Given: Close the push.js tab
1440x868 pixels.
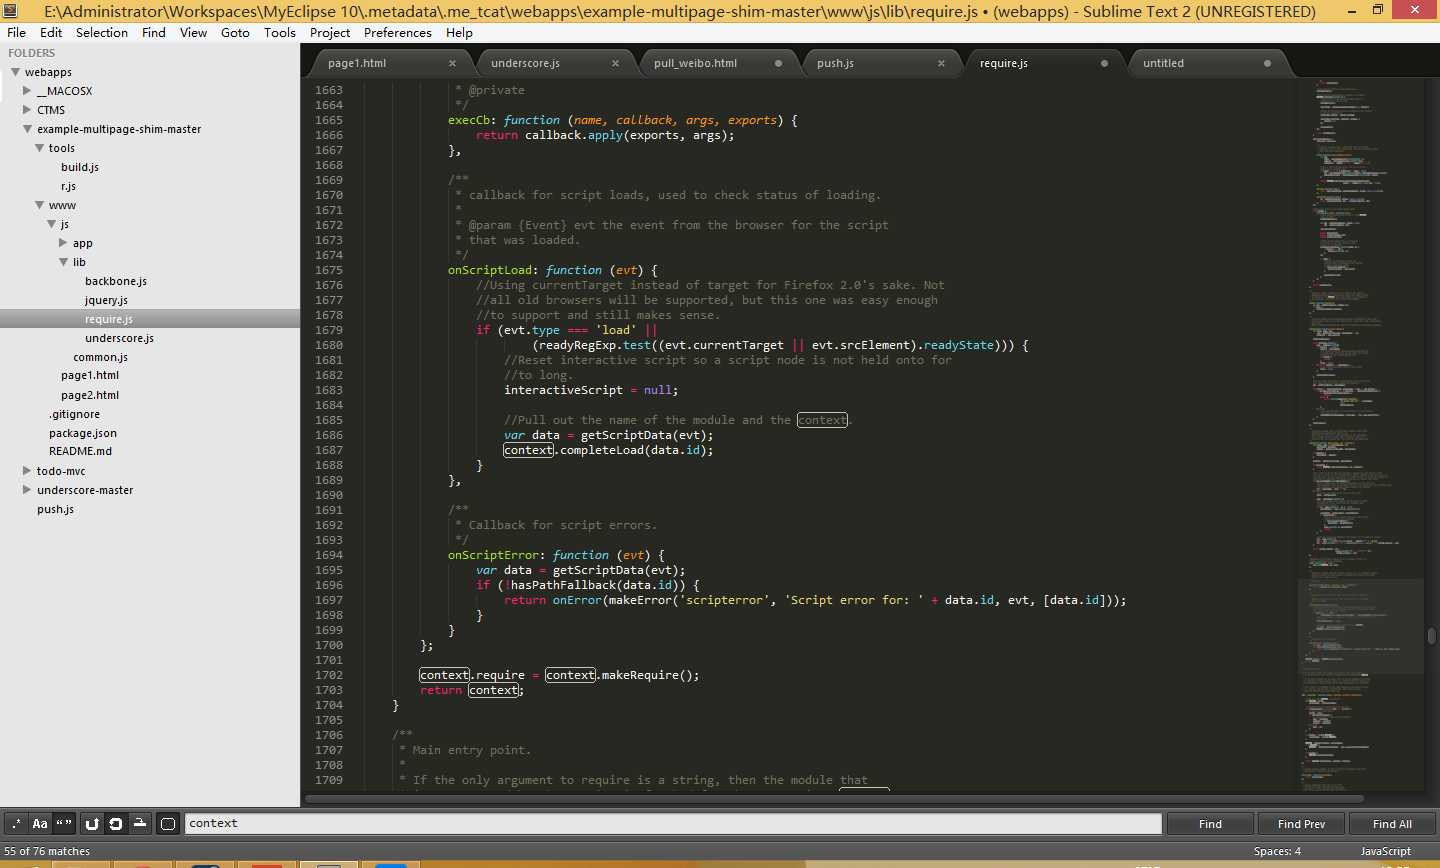Looking at the screenshot, I should click(x=941, y=63).
